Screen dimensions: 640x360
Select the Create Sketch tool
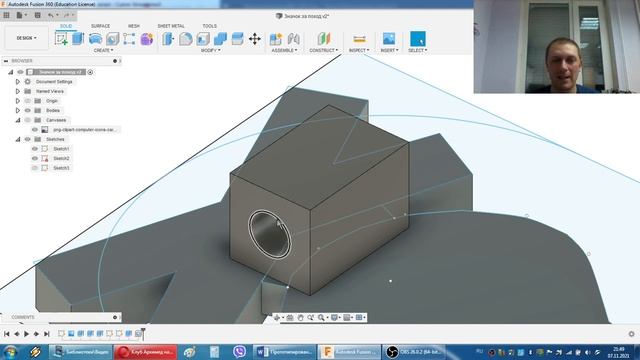(61, 39)
